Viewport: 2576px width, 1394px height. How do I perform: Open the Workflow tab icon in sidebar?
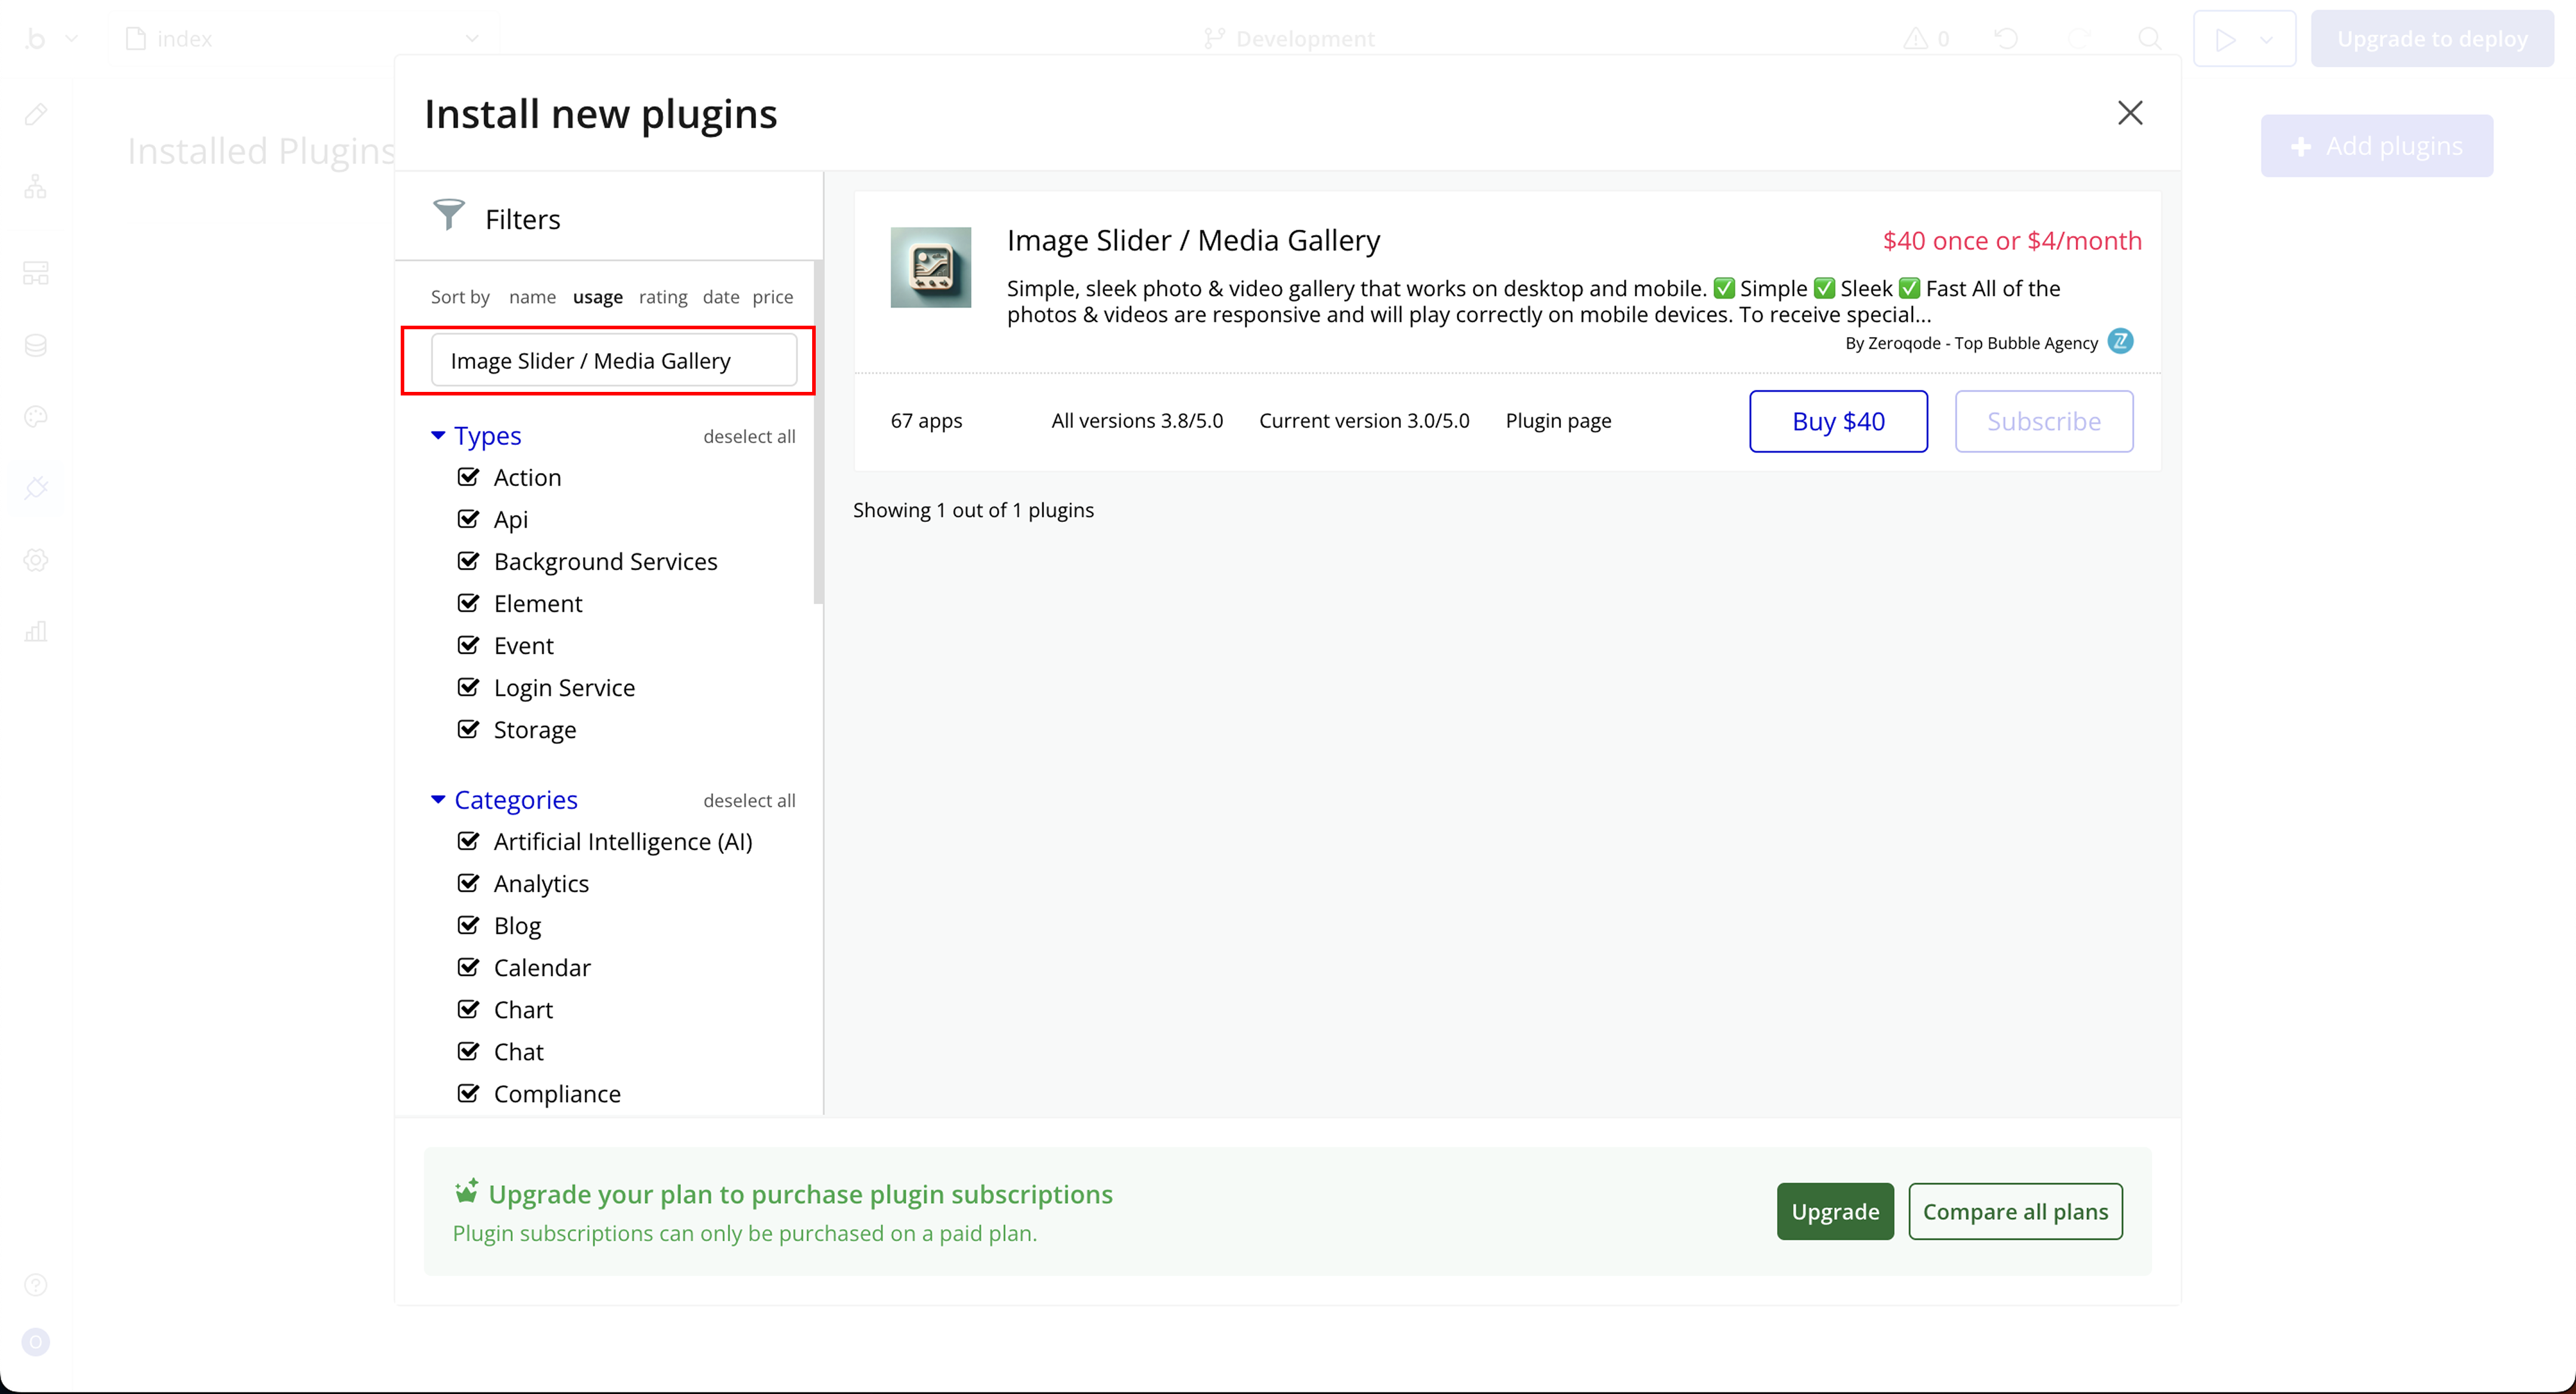36,187
